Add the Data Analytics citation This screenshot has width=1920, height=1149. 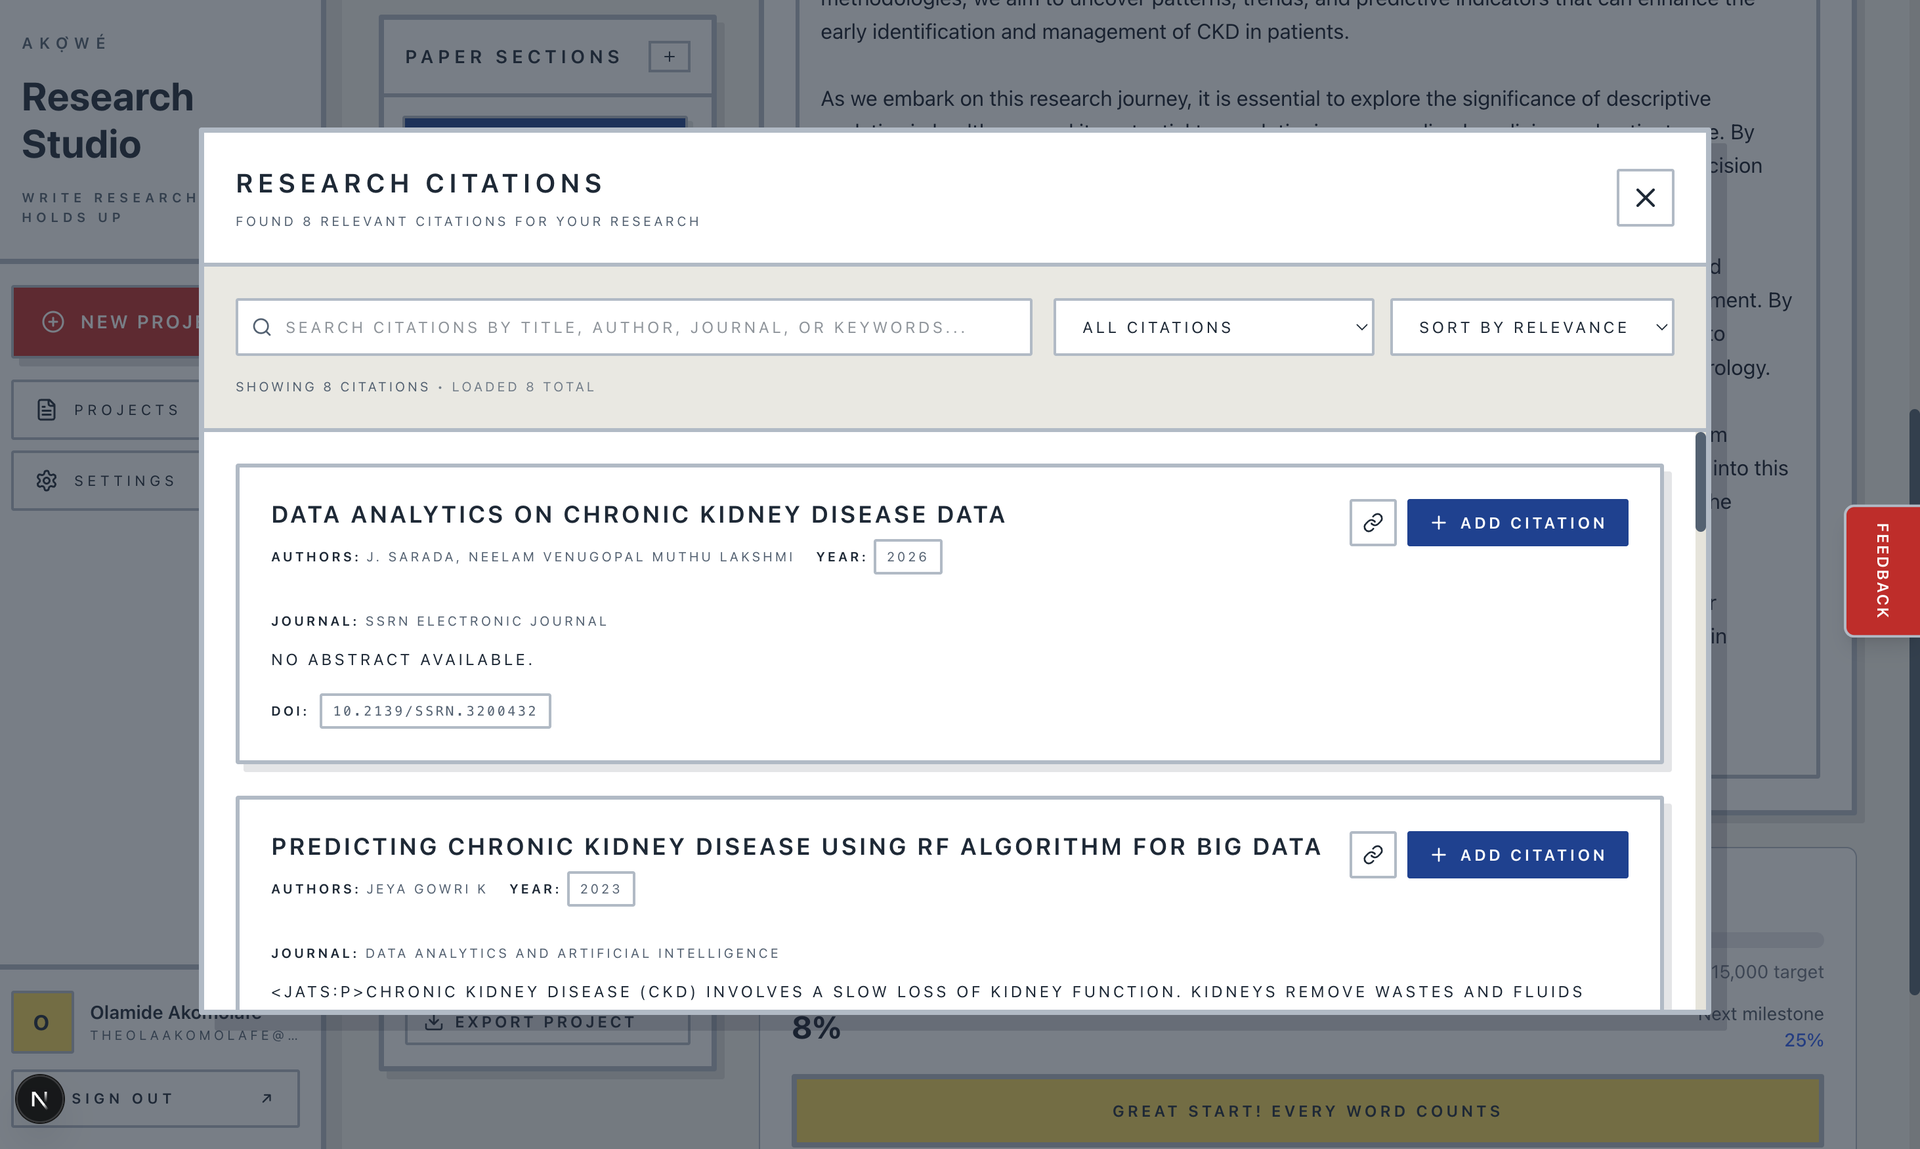pos(1517,522)
